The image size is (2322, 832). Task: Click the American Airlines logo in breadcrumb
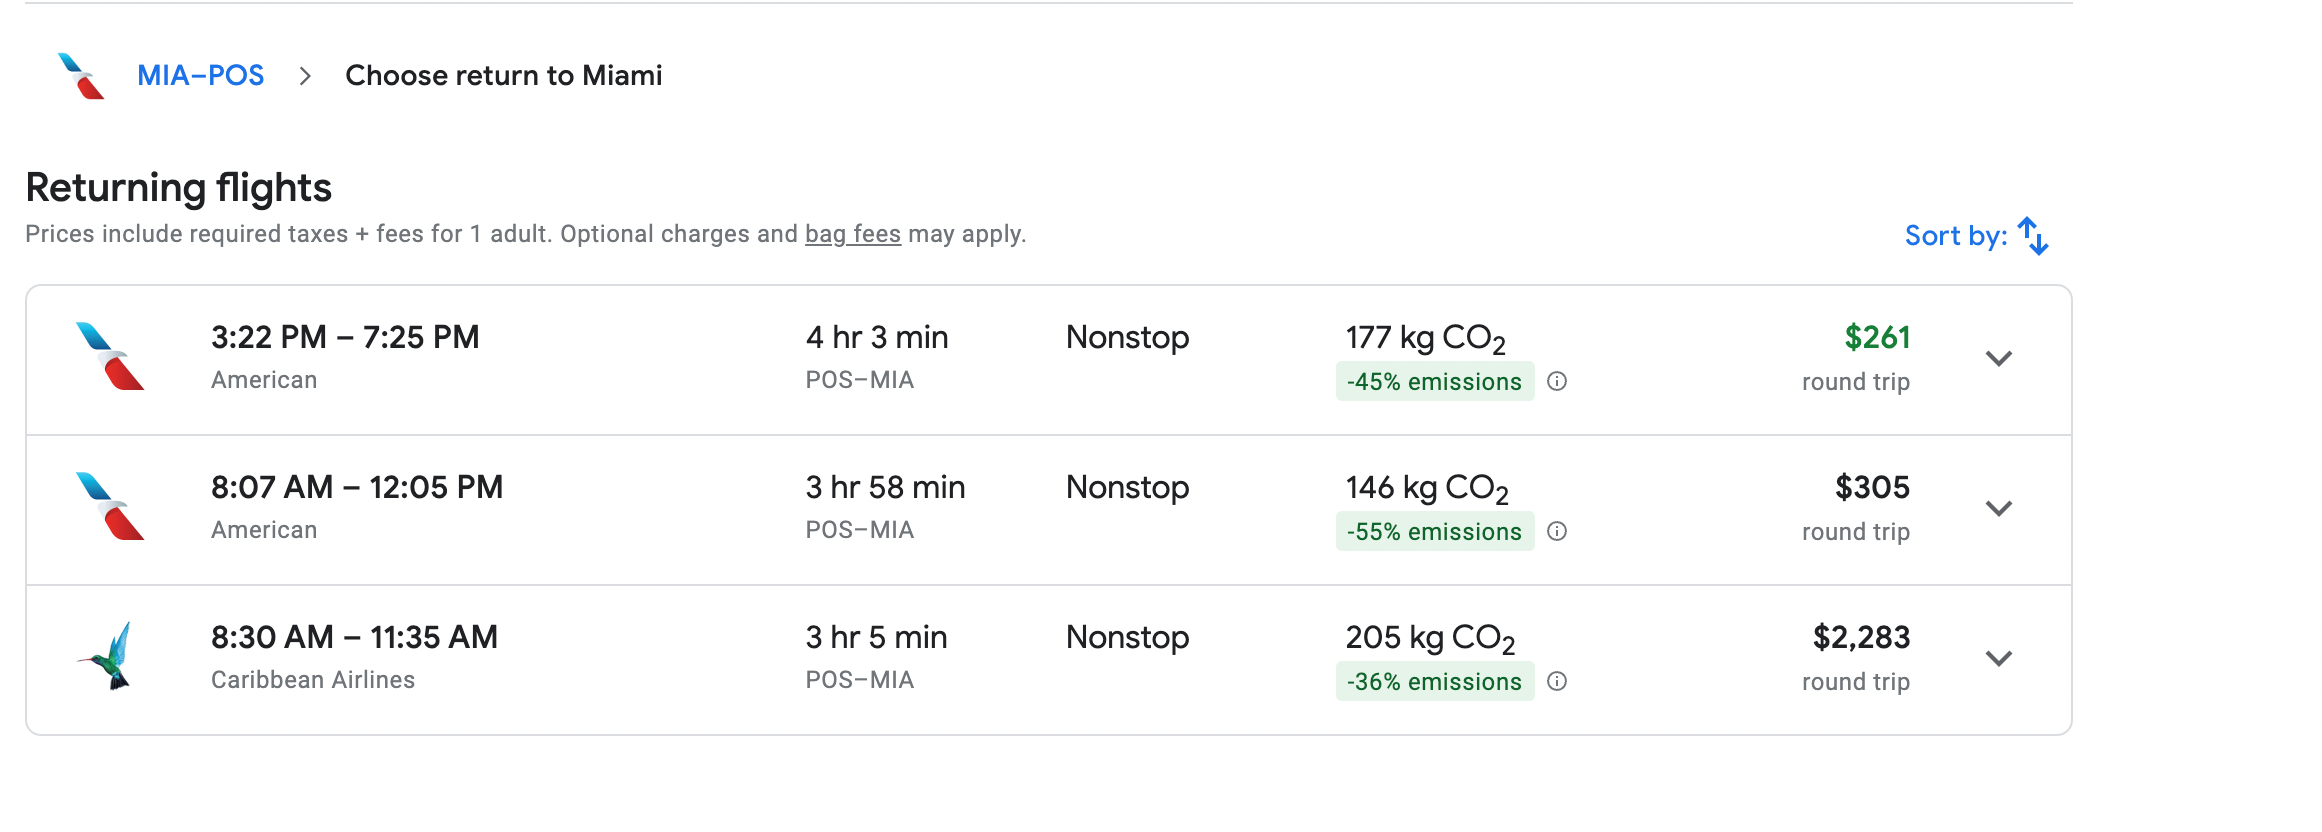pyautogui.click(x=81, y=76)
